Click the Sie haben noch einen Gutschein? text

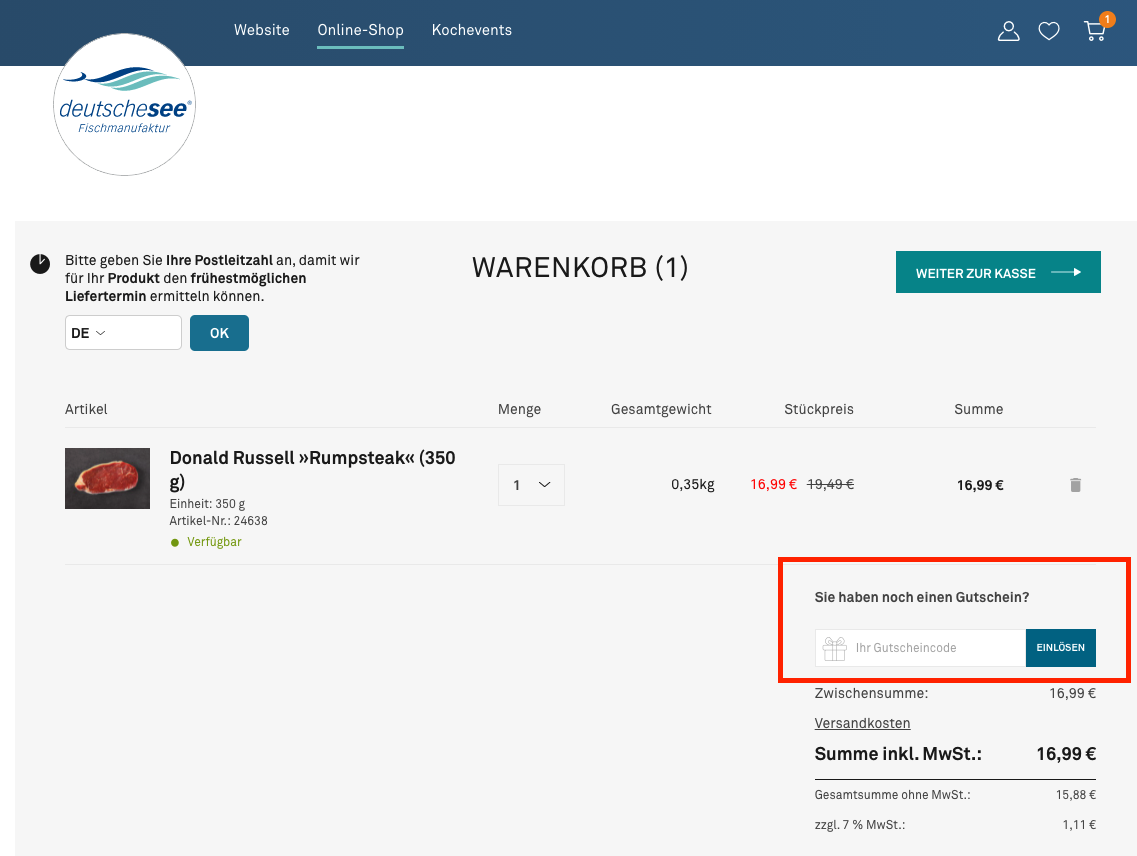click(922, 597)
